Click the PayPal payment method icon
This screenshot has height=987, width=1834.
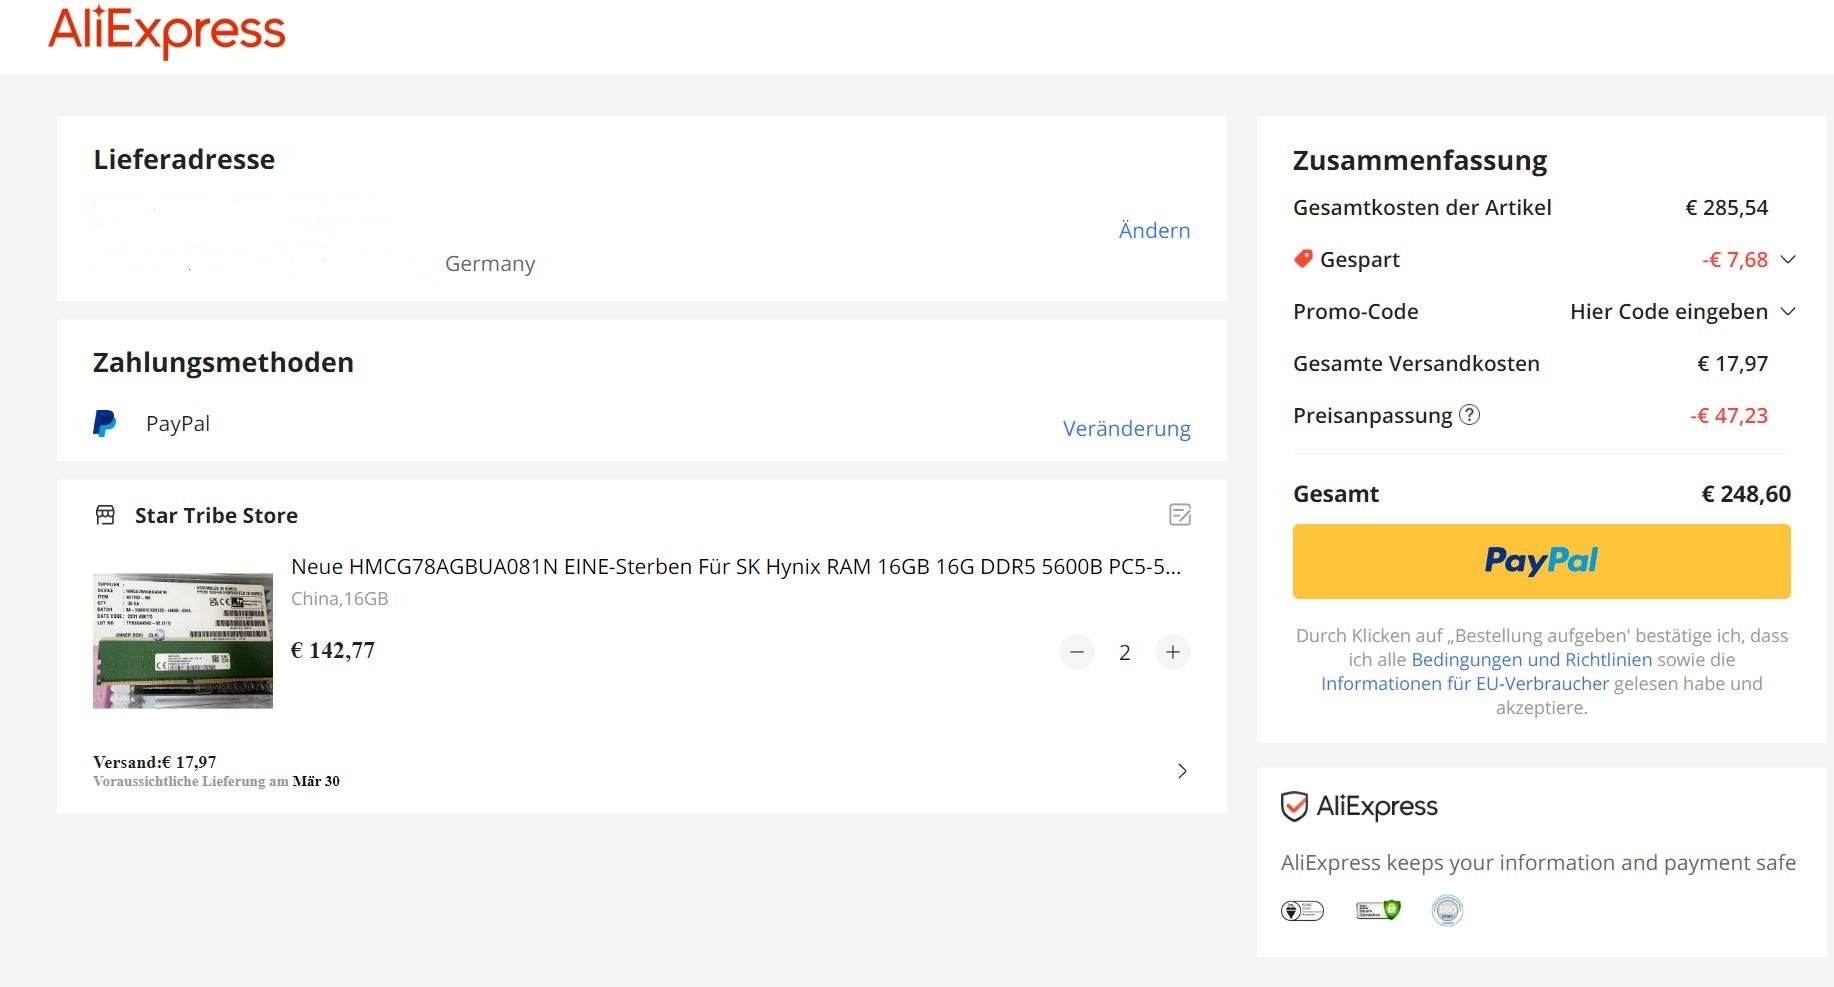pos(104,423)
